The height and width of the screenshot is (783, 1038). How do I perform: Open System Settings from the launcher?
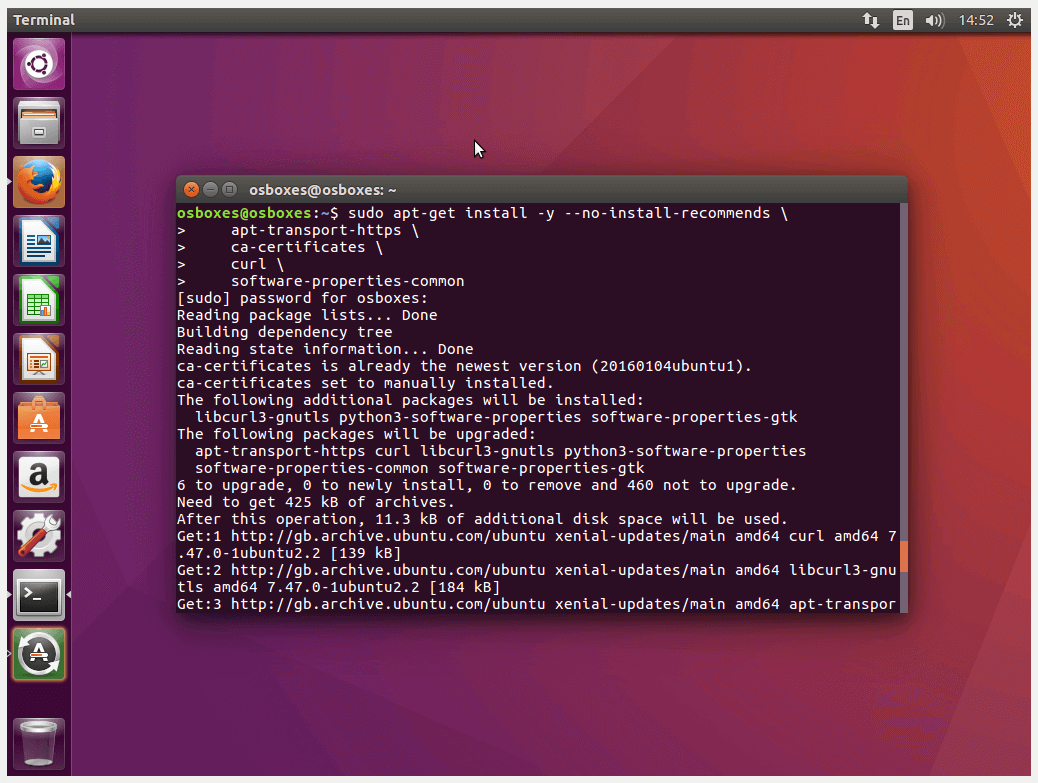[38, 536]
